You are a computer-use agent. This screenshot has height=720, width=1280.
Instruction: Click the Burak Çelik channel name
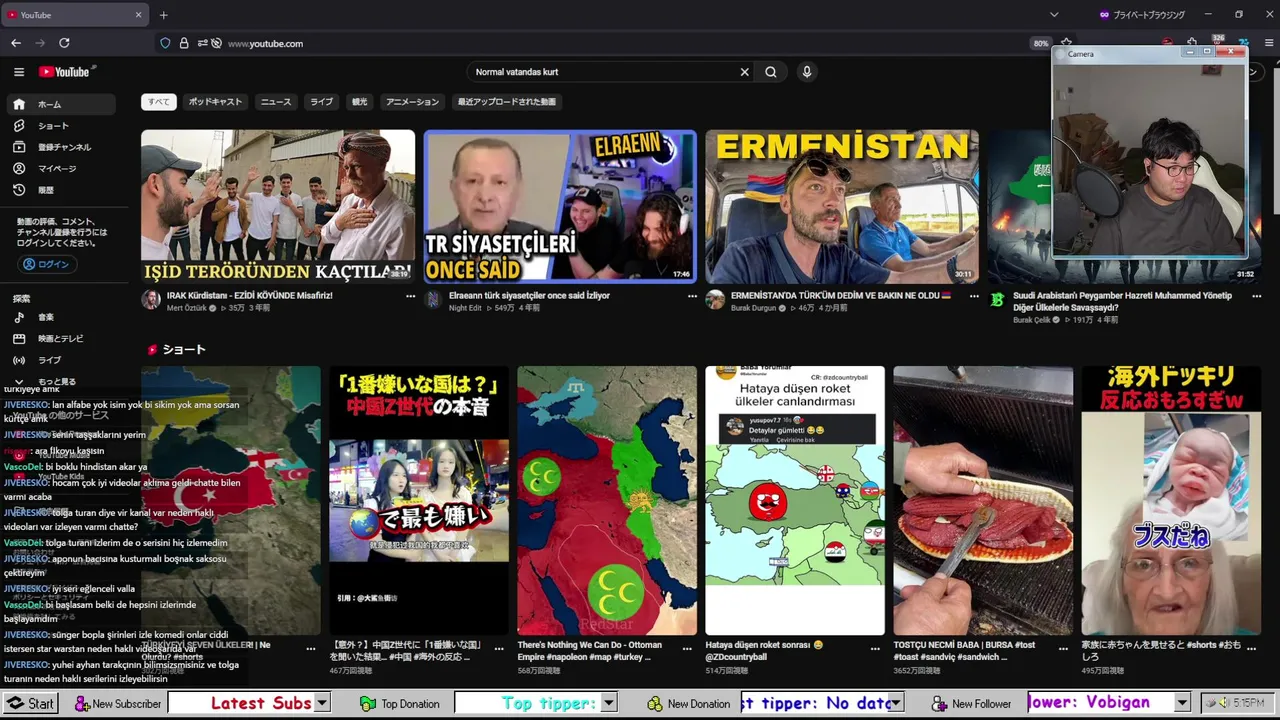coord(1031,320)
